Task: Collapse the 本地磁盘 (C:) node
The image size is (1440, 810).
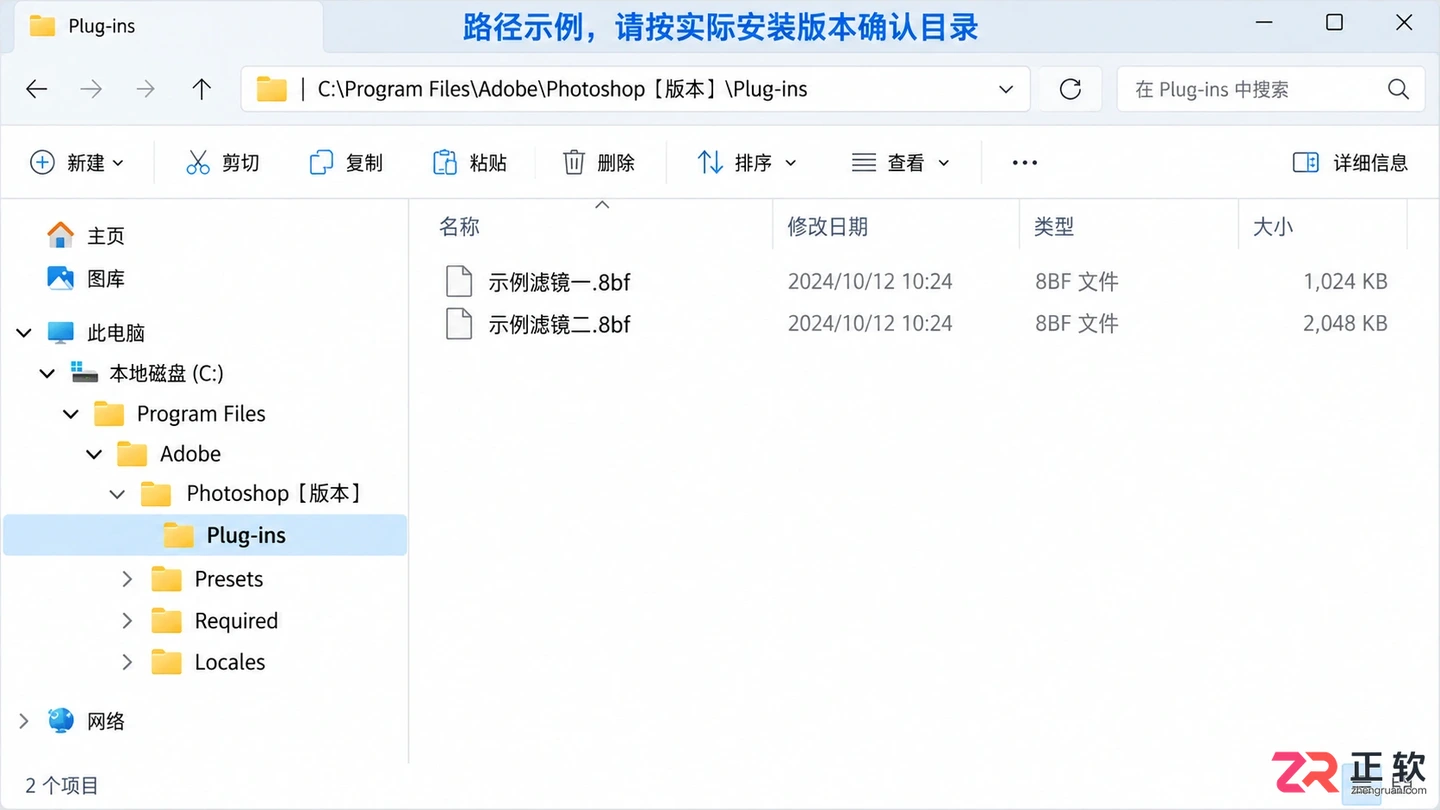Action: click(x=47, y=373)
